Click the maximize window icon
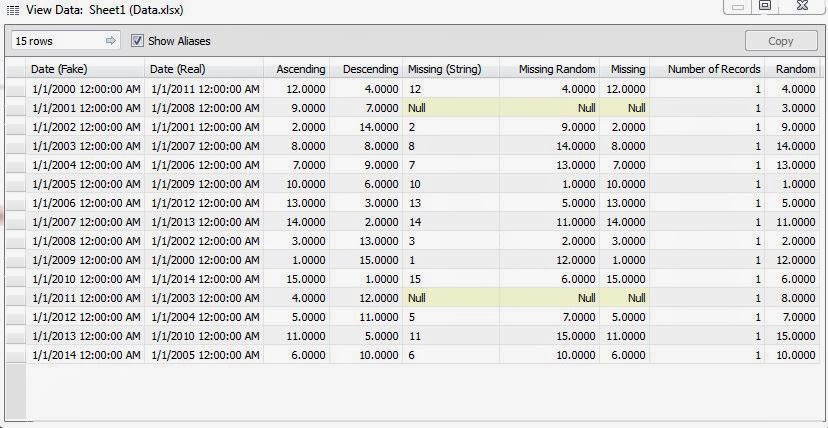 765,5
